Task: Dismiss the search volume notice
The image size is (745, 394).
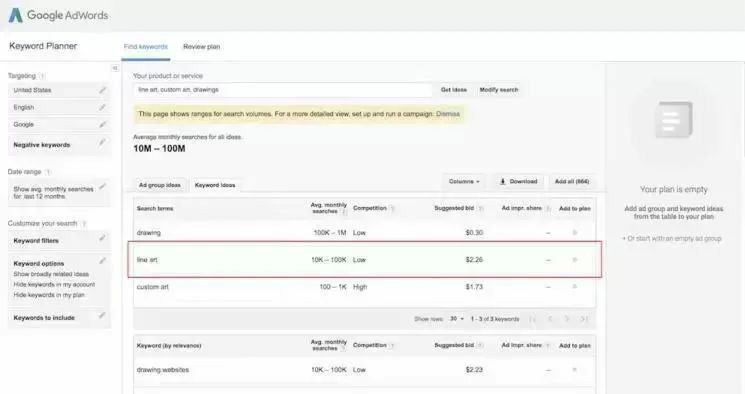Action: pos(448,114)
